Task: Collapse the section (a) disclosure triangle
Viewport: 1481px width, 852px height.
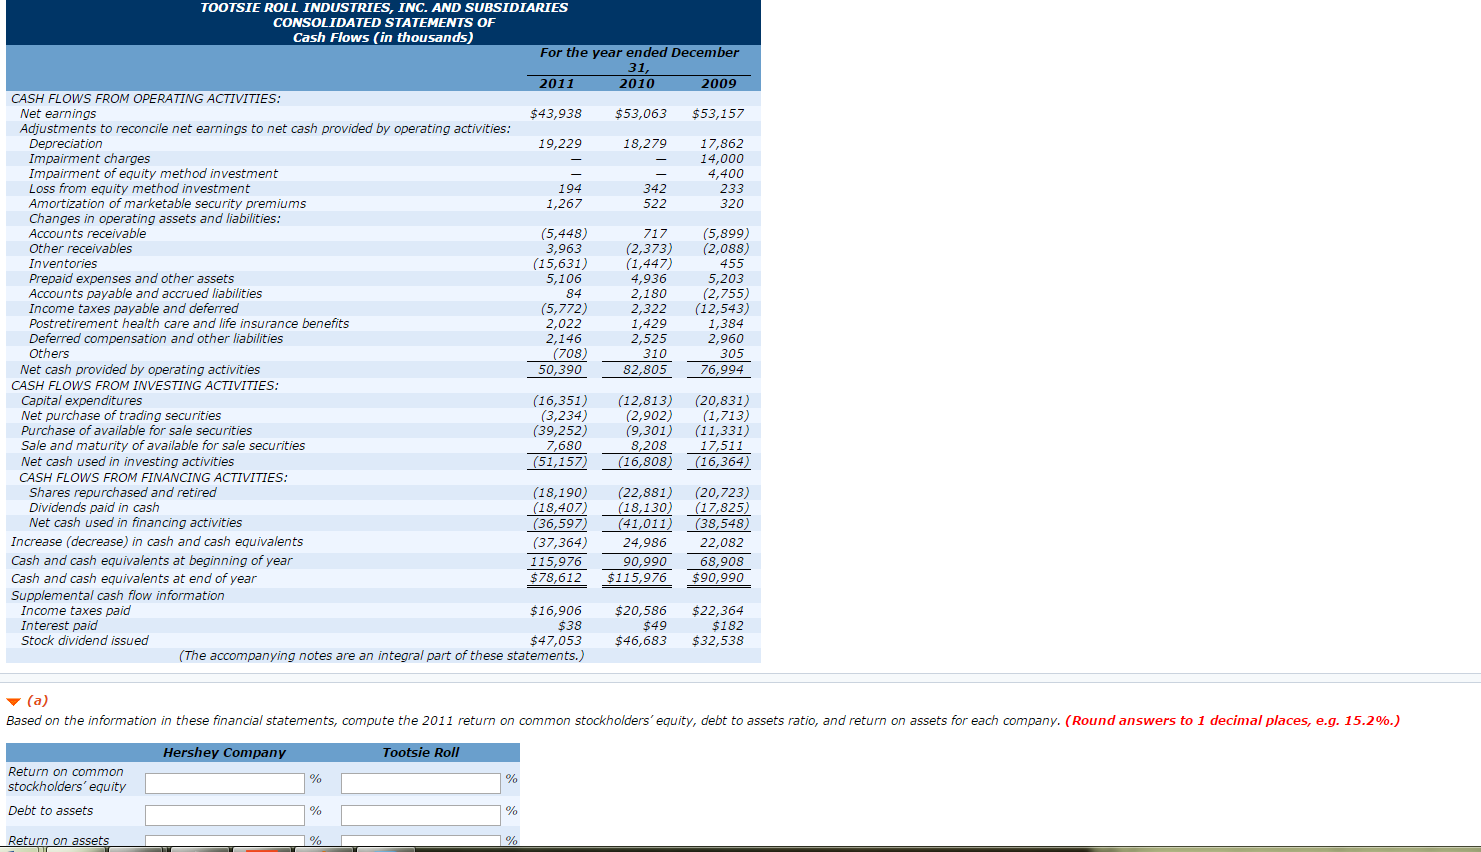Action: click(14, 701)
